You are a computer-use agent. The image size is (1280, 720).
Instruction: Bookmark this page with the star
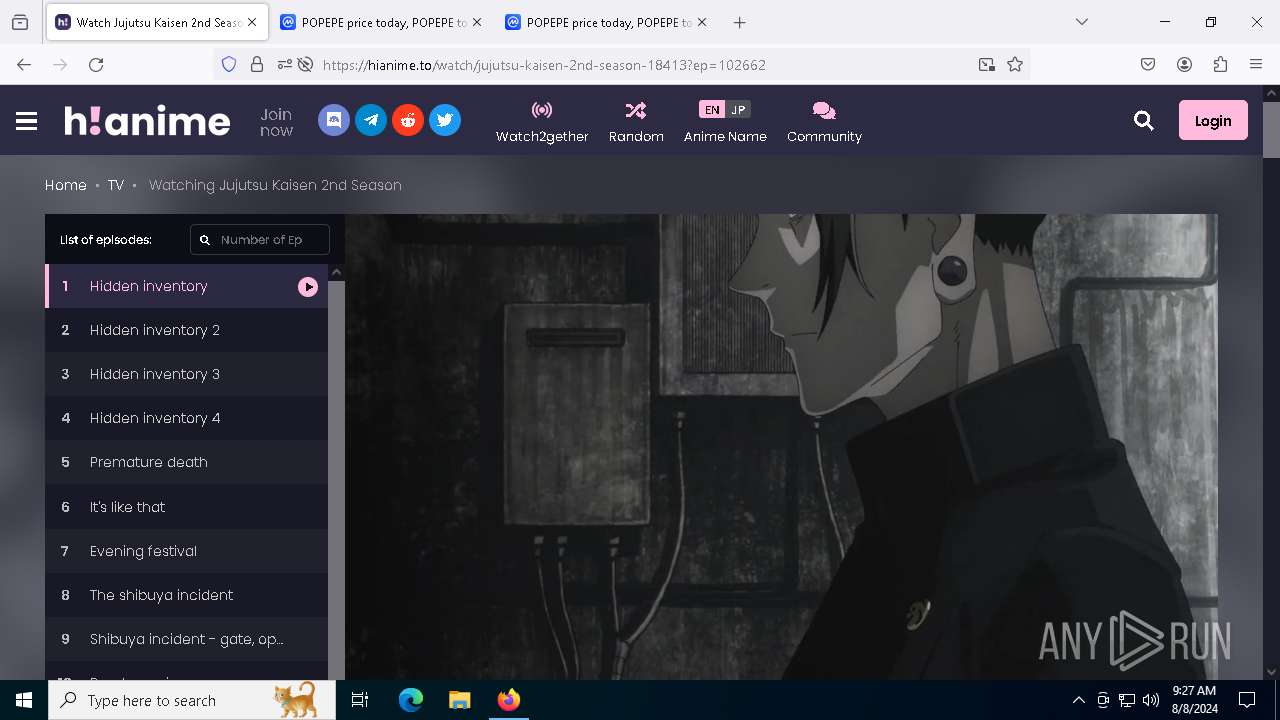[1015, 64]
